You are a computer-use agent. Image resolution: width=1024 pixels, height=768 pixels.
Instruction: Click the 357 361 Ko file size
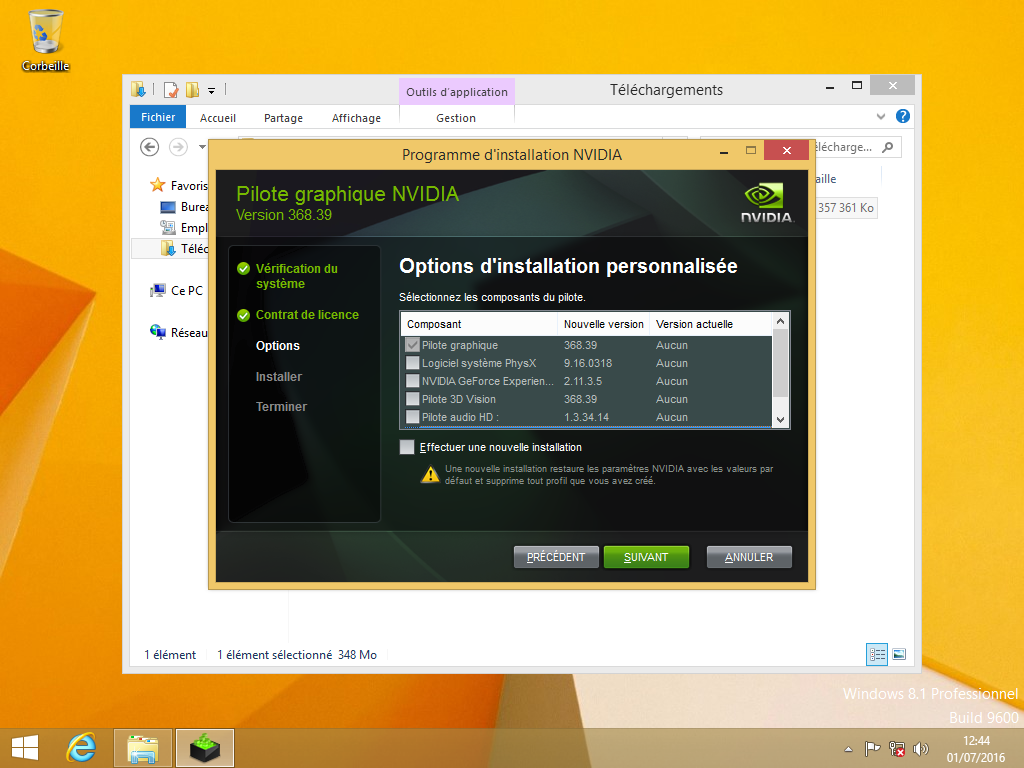click(x=846, y=208)
